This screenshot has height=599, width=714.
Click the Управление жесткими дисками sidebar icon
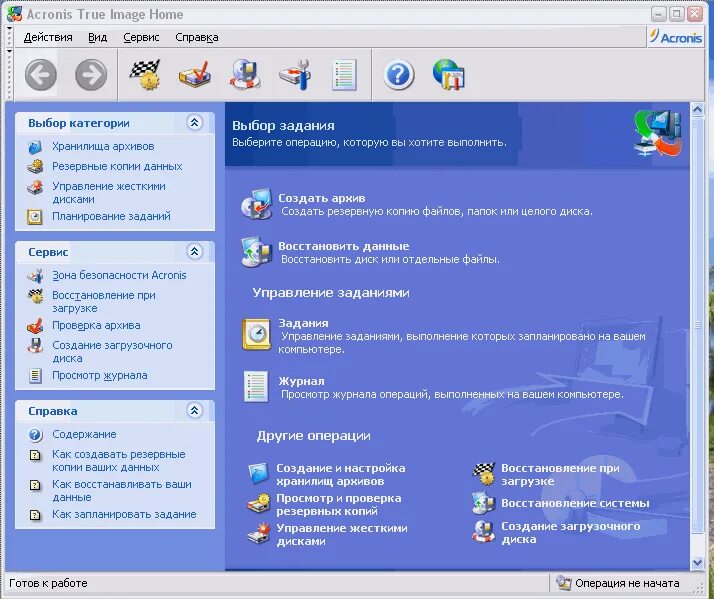pos(35,187)
